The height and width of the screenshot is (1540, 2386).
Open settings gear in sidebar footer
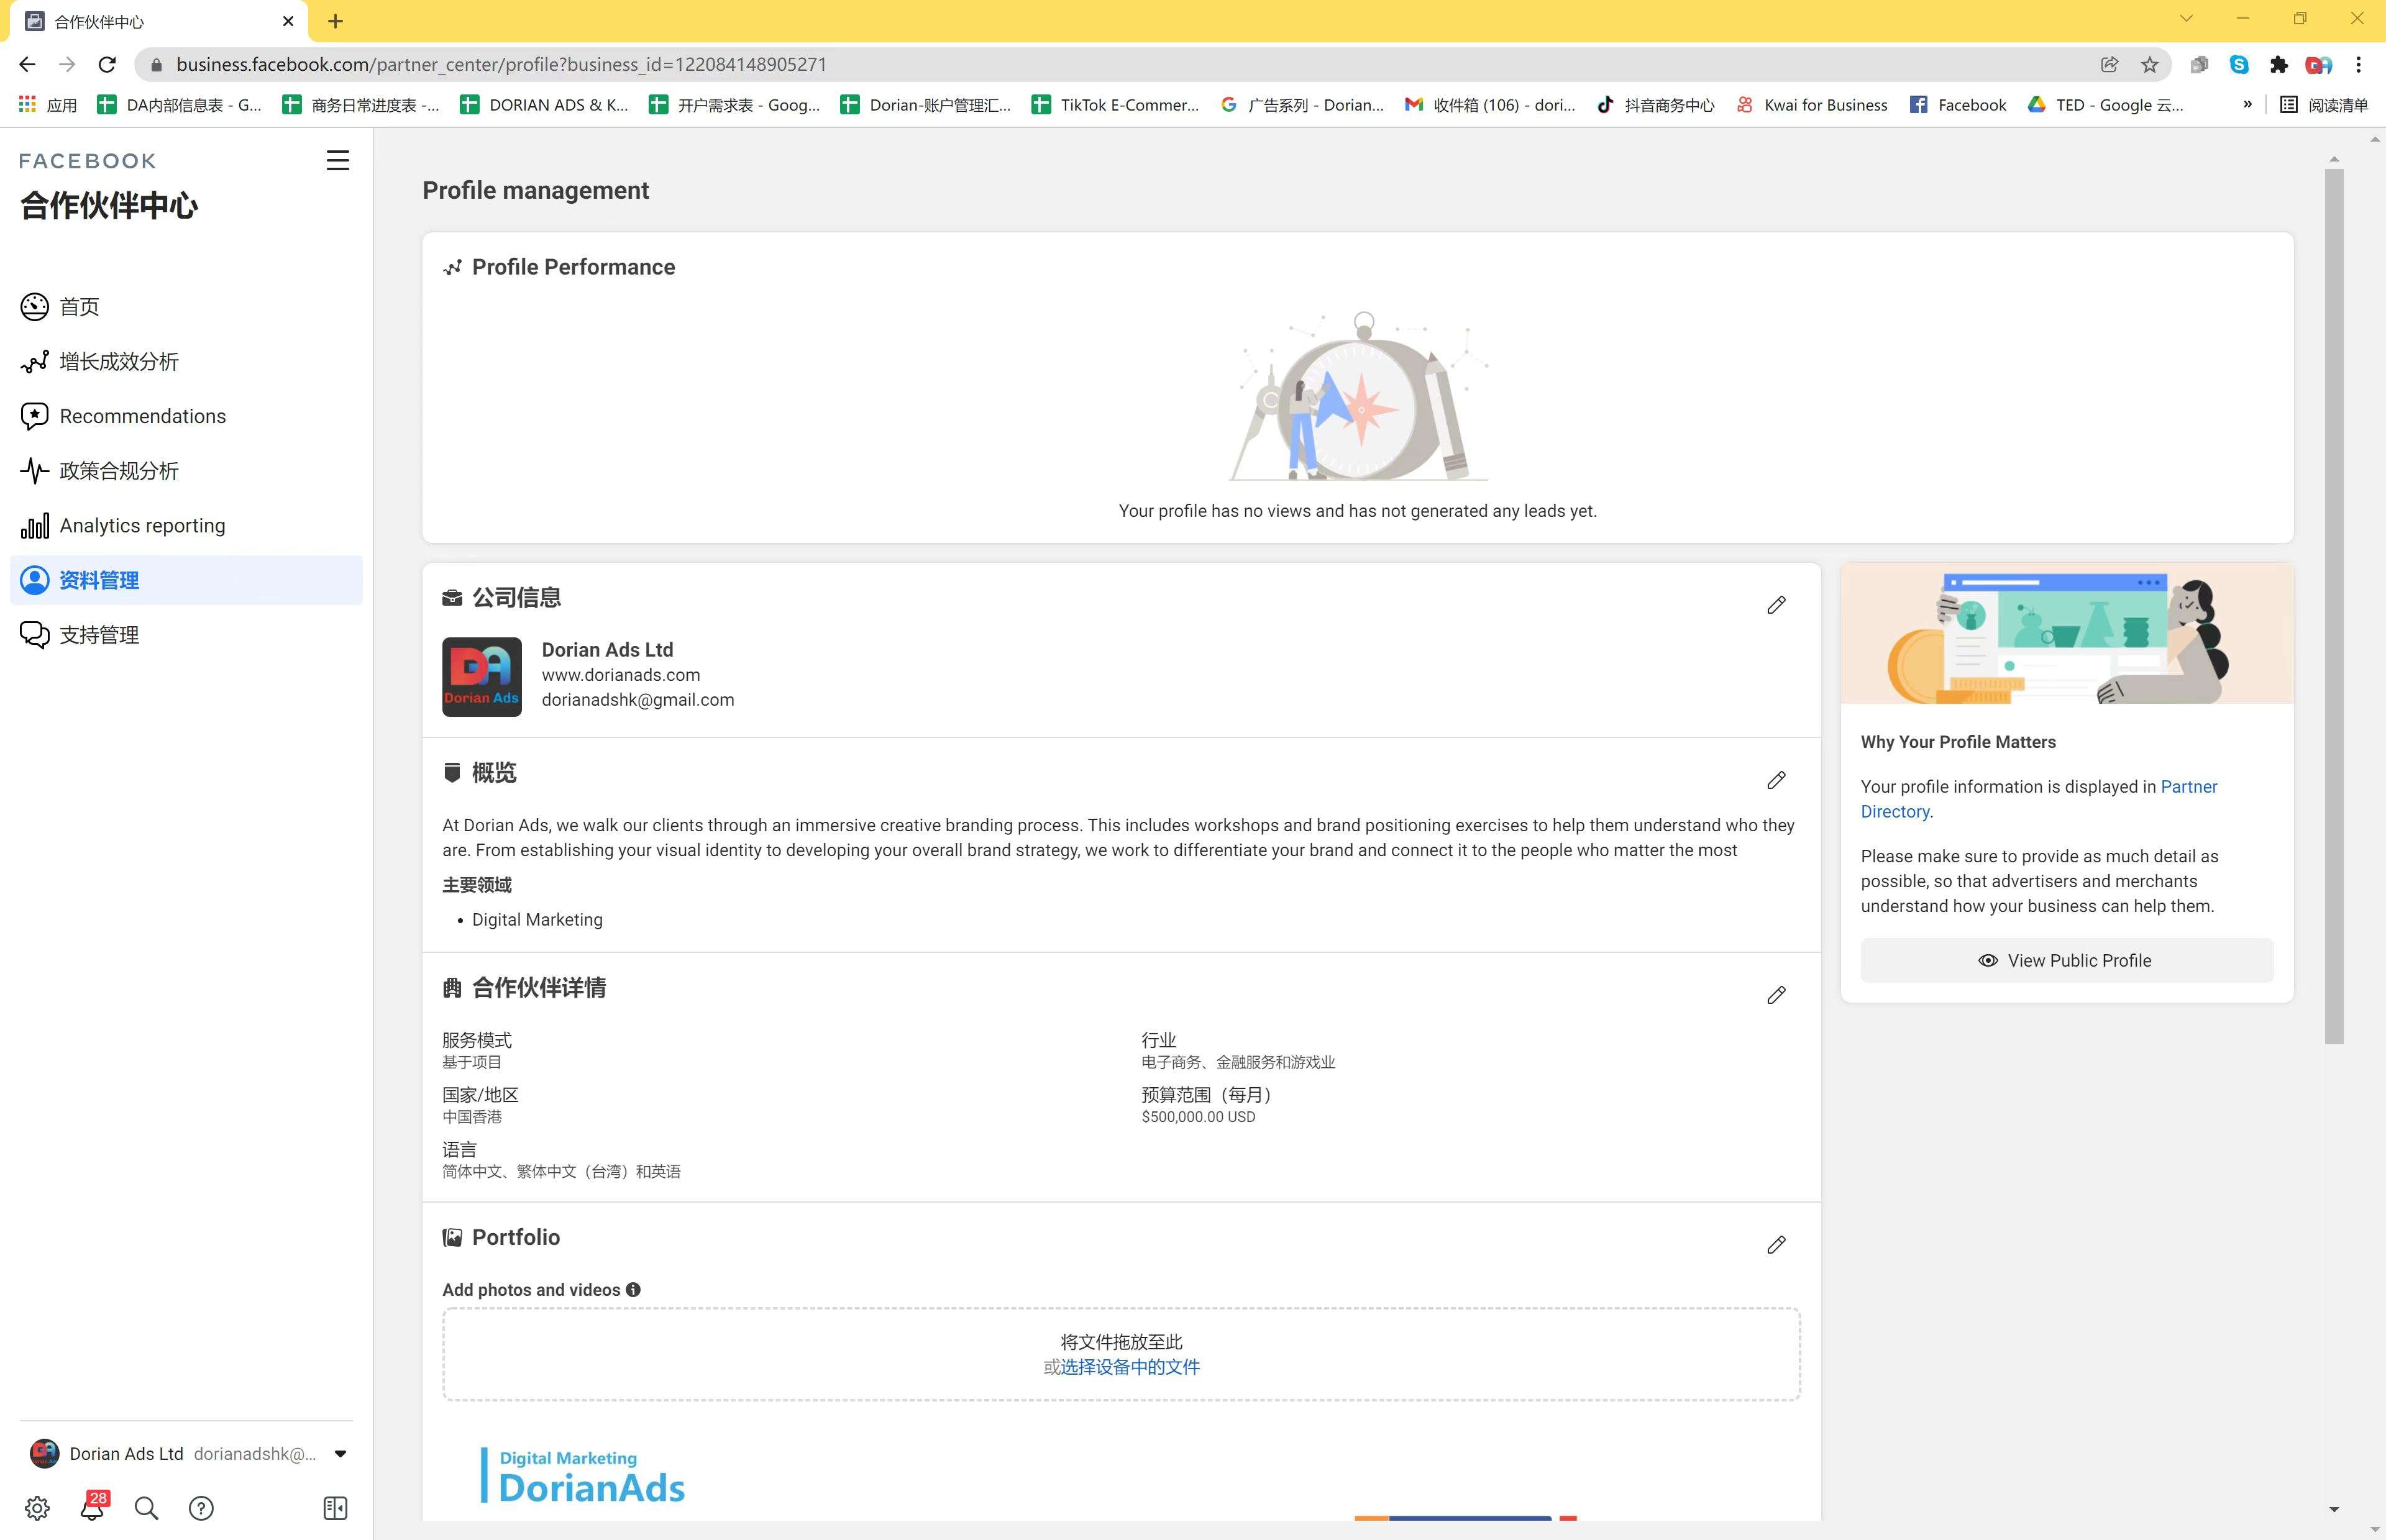(37, 1508)
